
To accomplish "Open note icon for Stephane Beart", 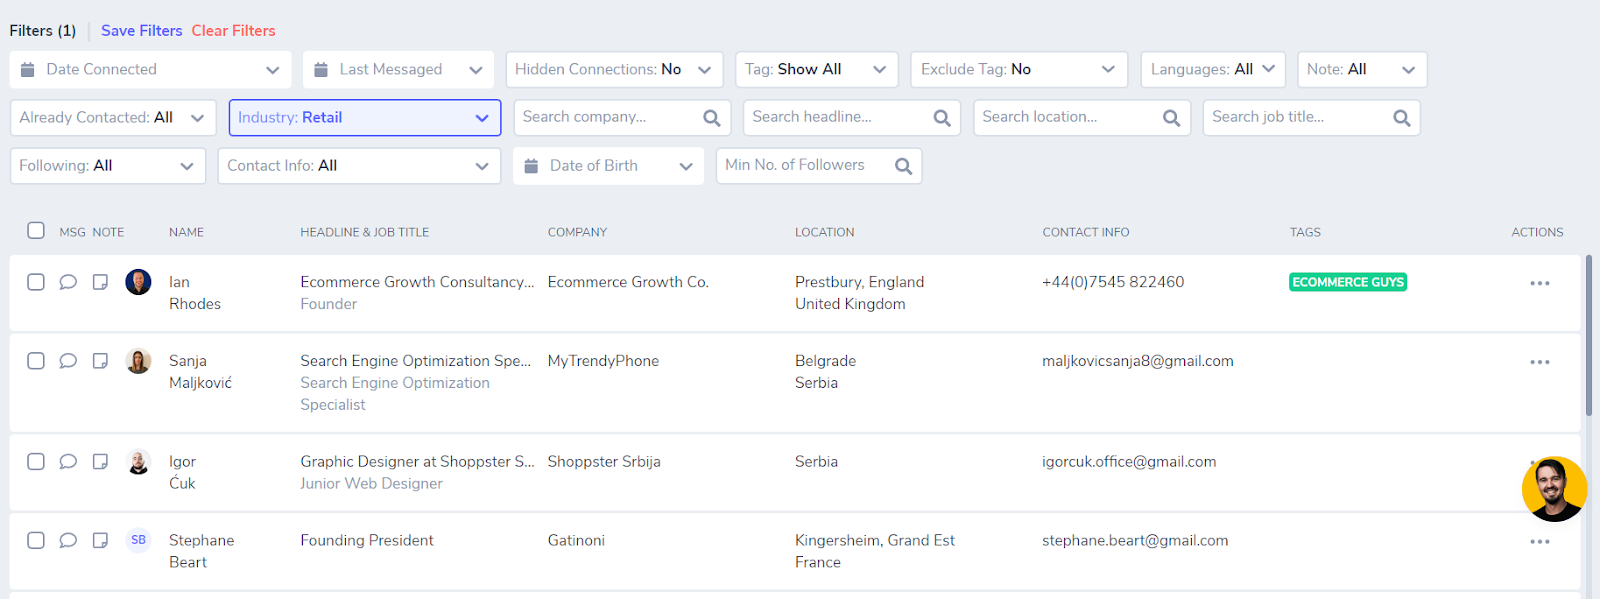I will pos(100,541).
